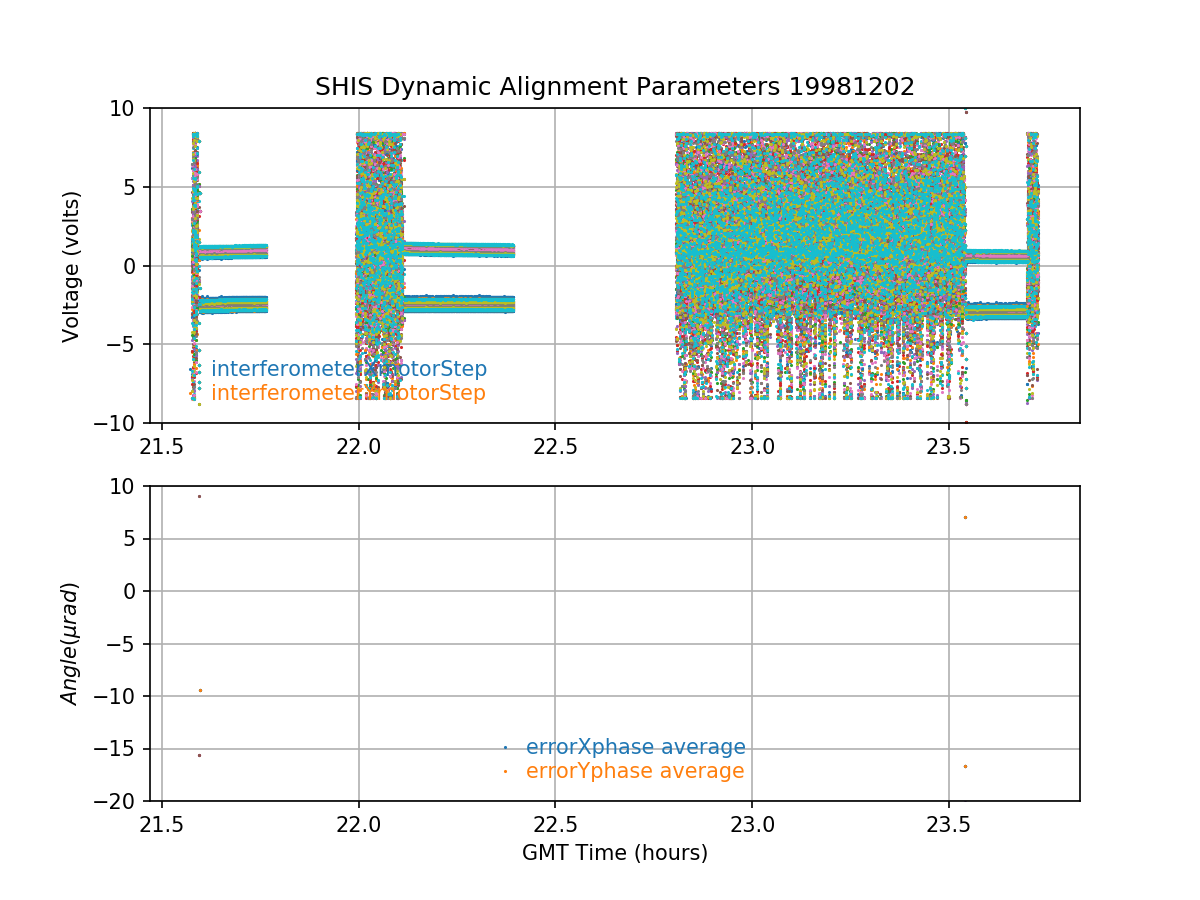
Task: Click the GMT Time (hours) axis label
Action: coord(614,853)
